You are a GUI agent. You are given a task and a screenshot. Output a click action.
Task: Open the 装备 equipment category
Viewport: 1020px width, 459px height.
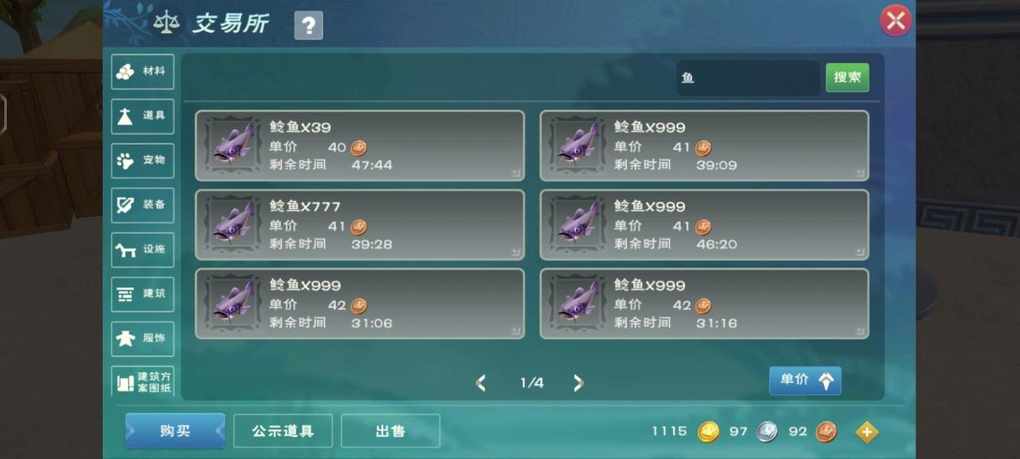142,205
